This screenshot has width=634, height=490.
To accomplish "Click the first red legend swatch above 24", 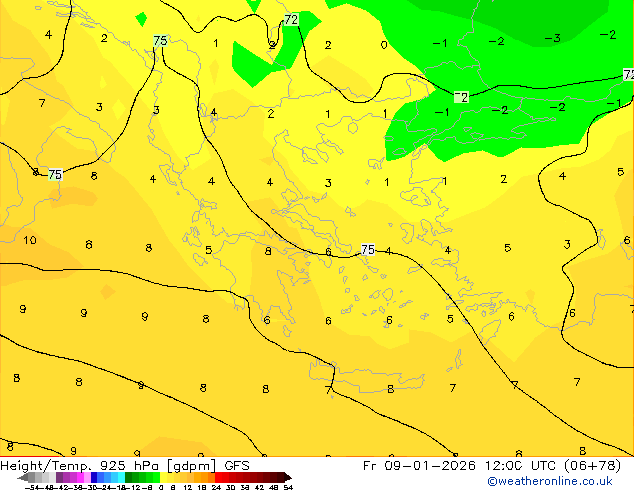I will click(x=218, y=478).
